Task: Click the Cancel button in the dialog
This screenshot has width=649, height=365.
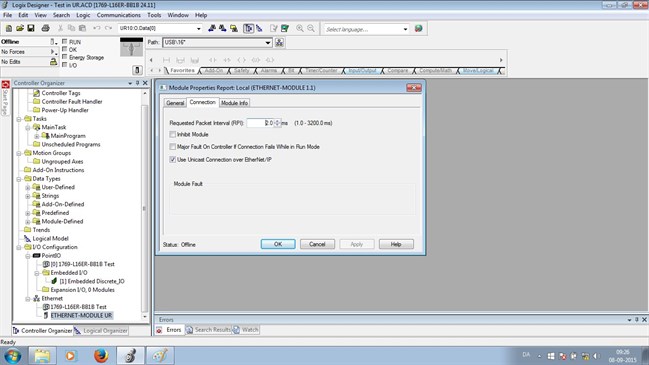Action: [317, 244]
